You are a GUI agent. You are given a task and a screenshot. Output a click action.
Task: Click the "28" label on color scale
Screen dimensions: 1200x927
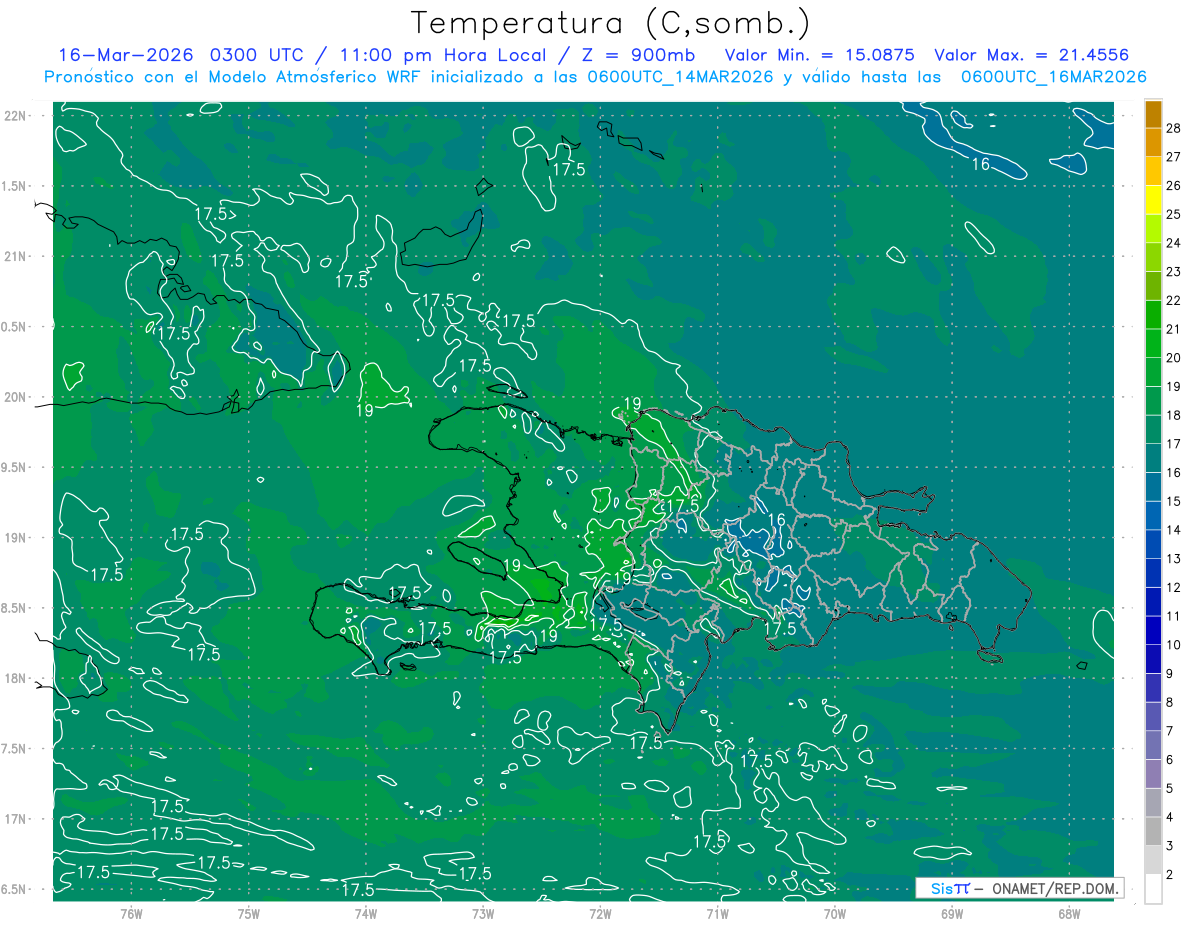pyautogui.click(x=1174, y=128)
